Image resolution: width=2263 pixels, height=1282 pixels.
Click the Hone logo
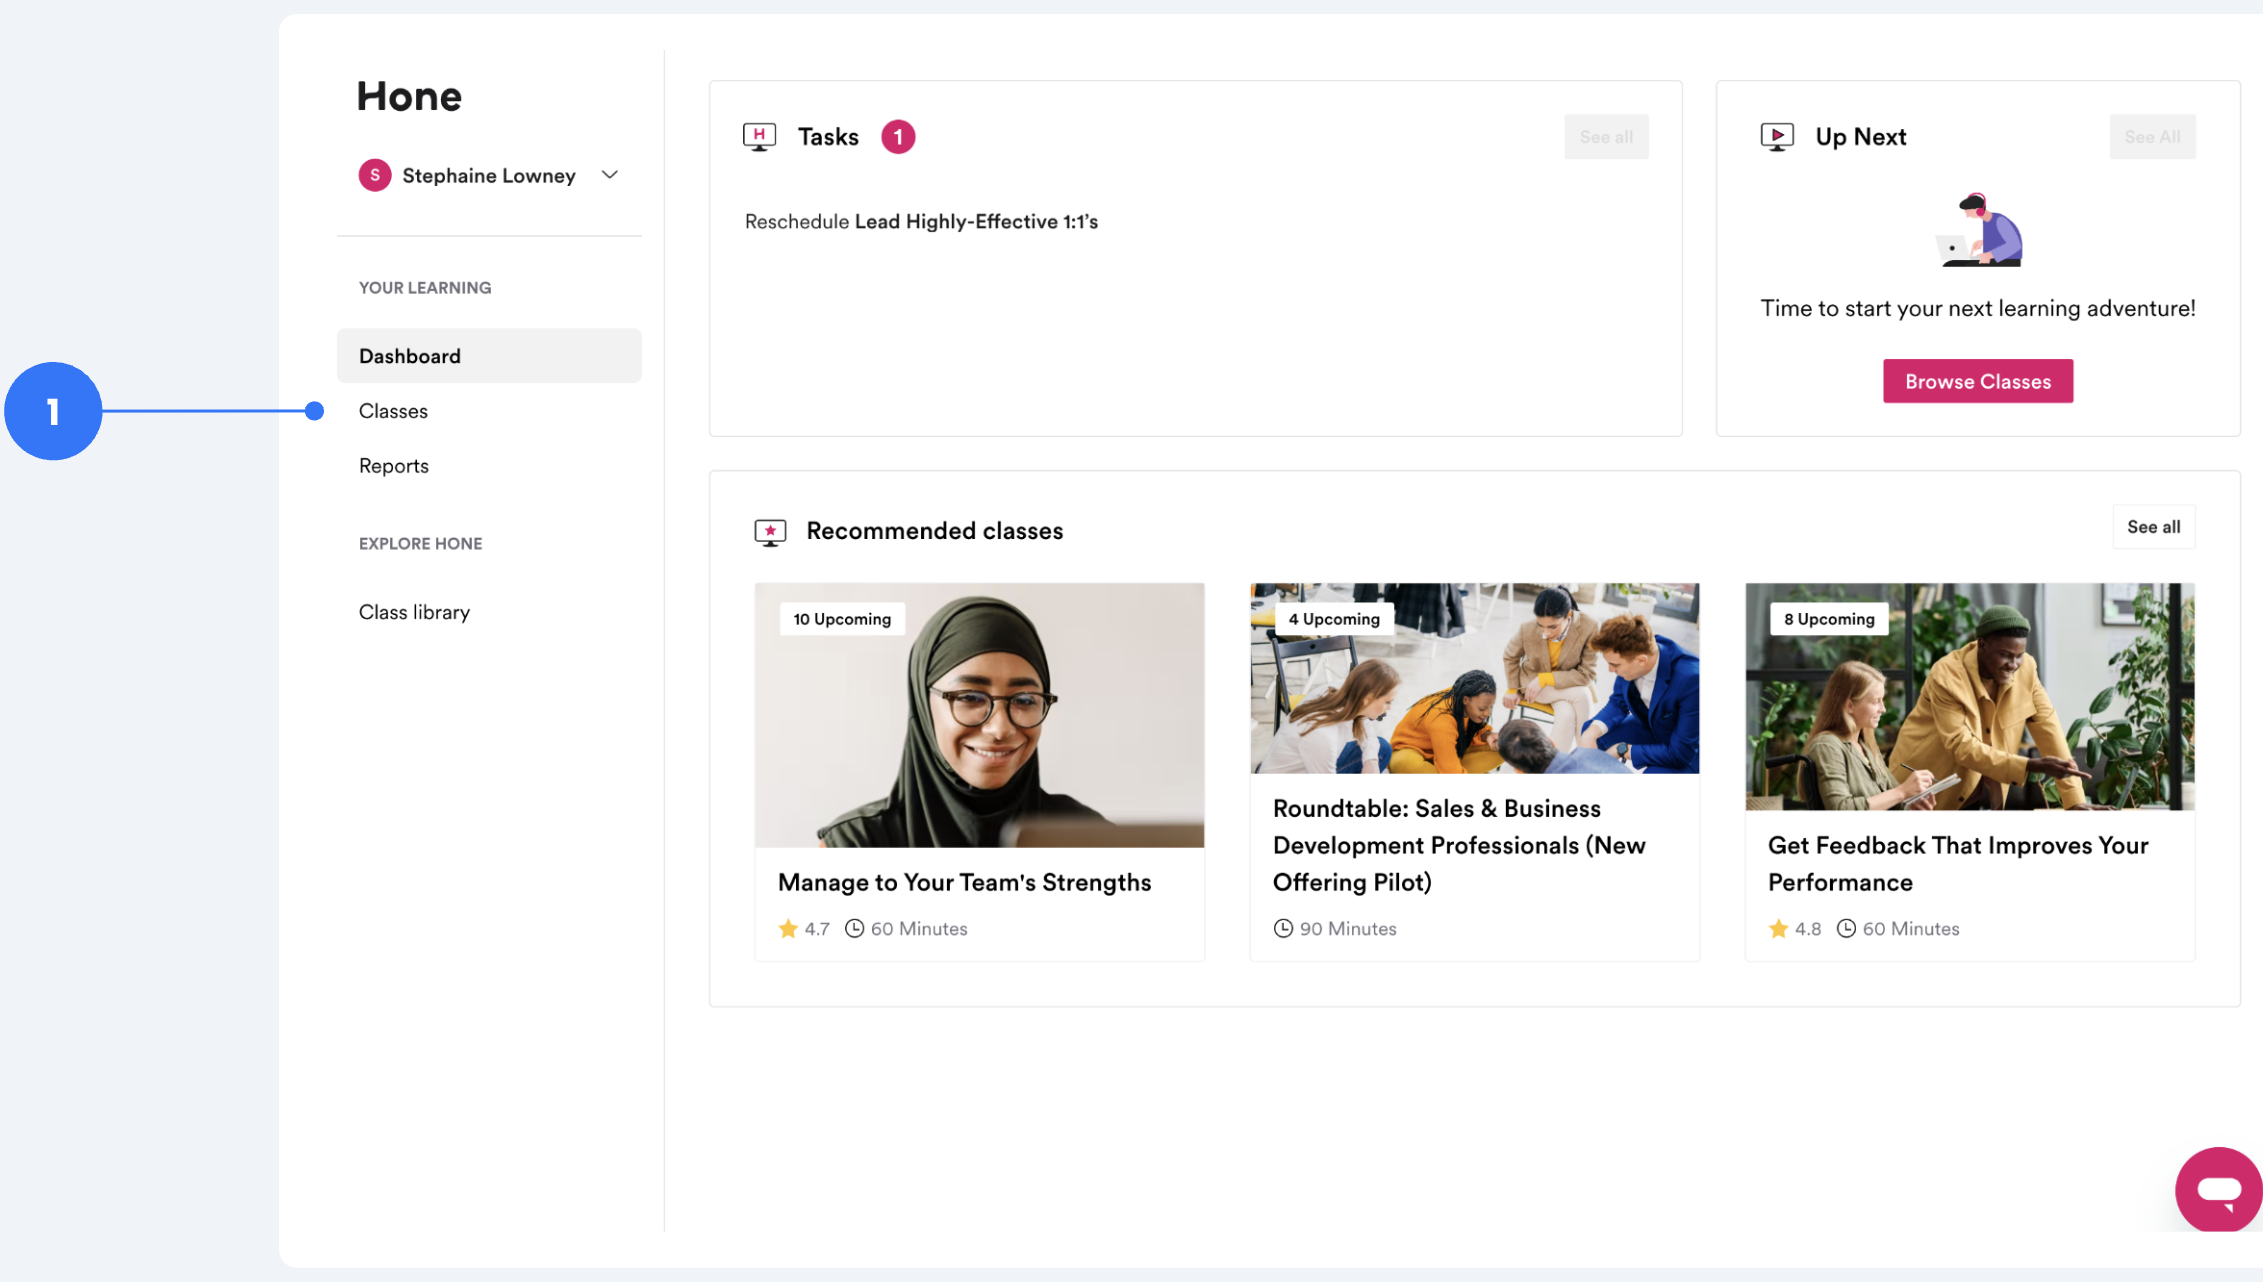[x=409, y=96]
